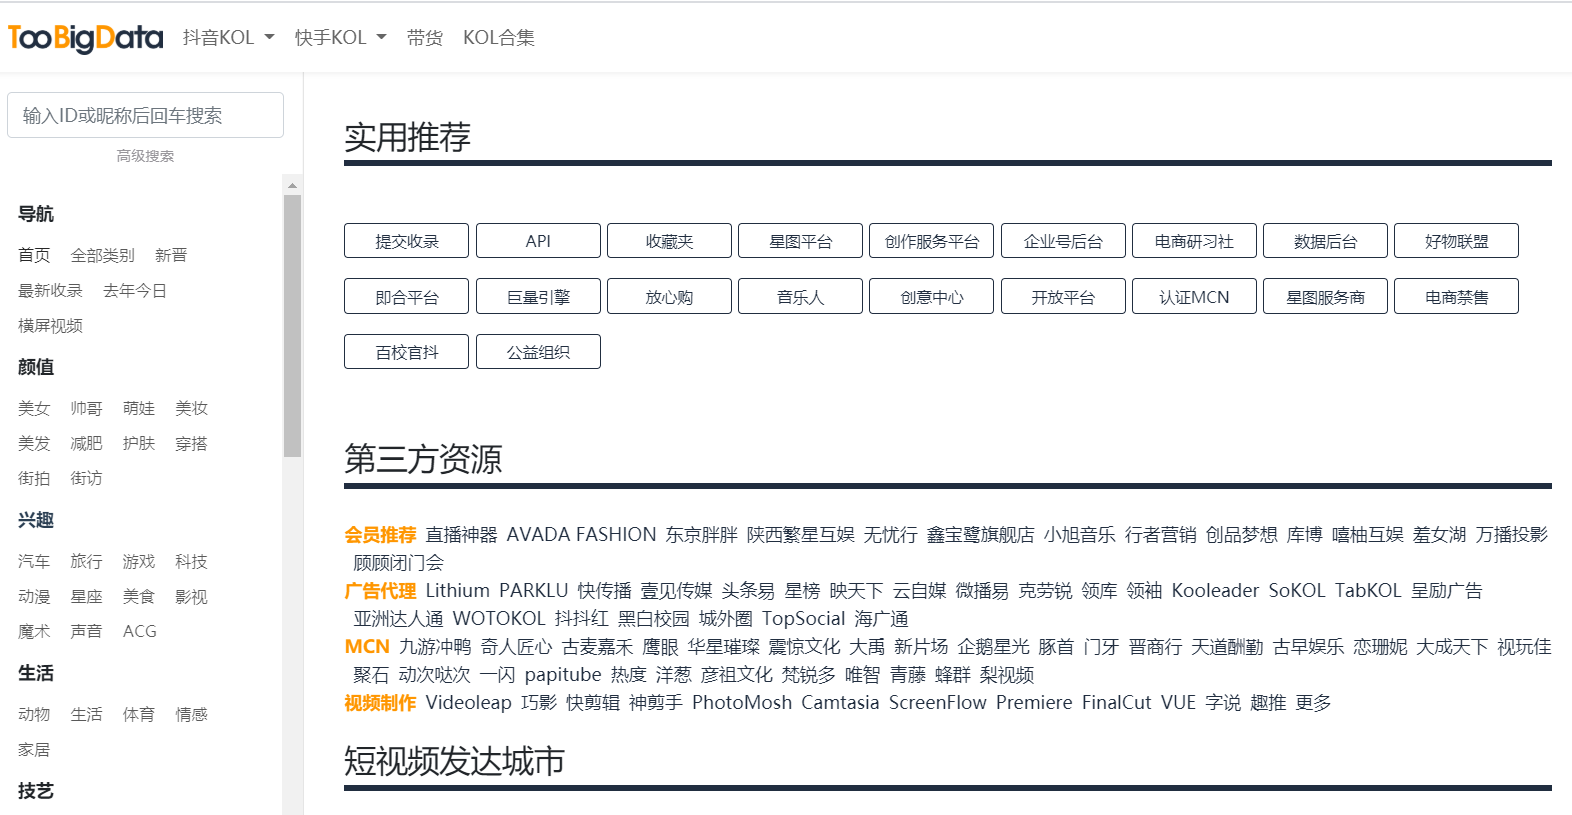Go to 首页 in the sidebar
The width and height of the screenshot is (1572, 815).
pos(34,255)
